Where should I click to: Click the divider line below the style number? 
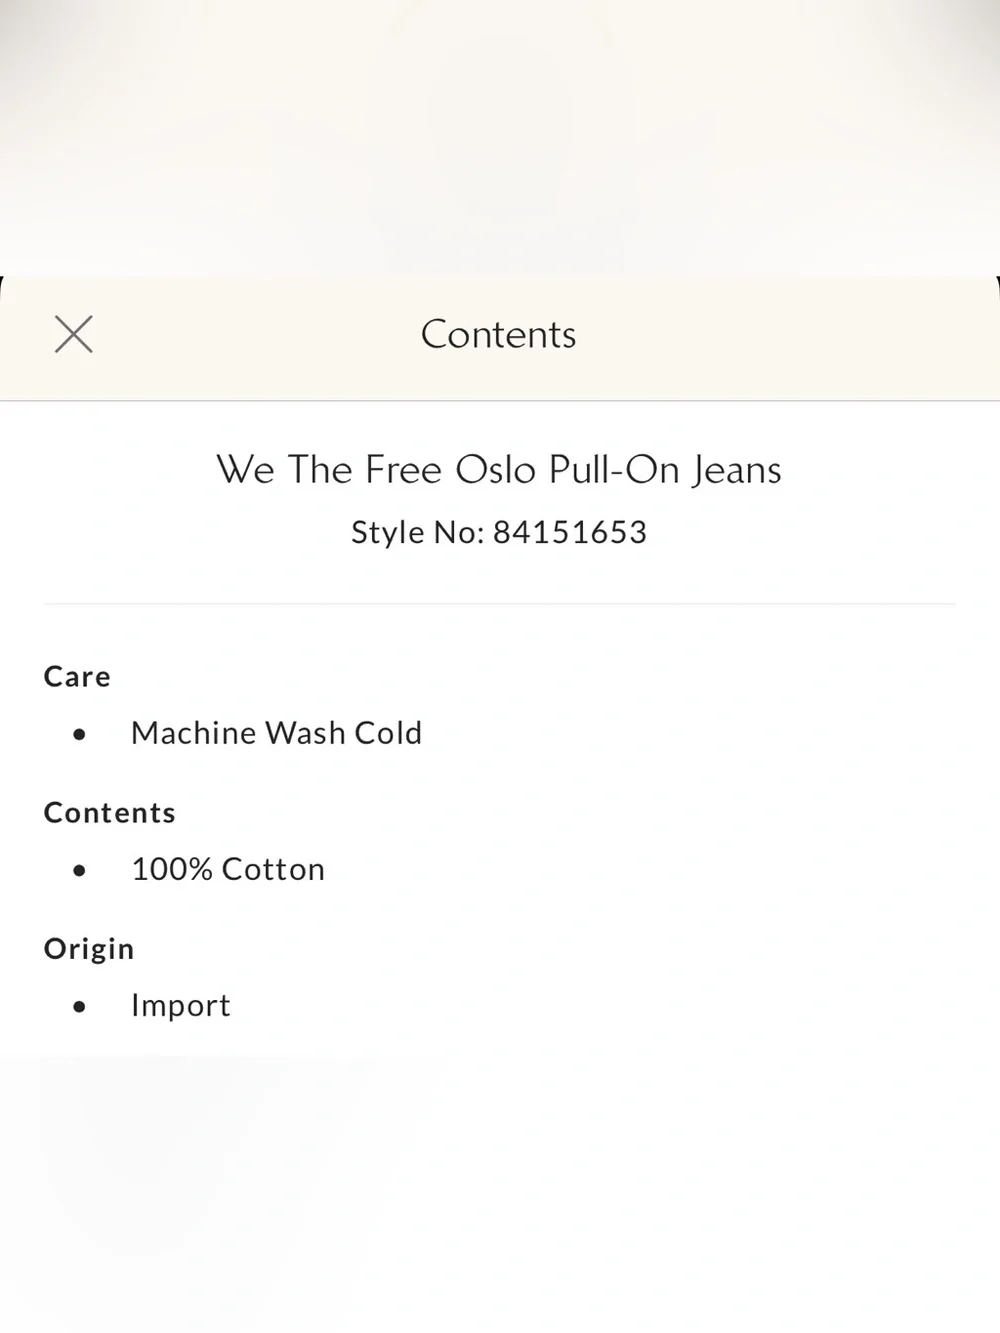500,604
